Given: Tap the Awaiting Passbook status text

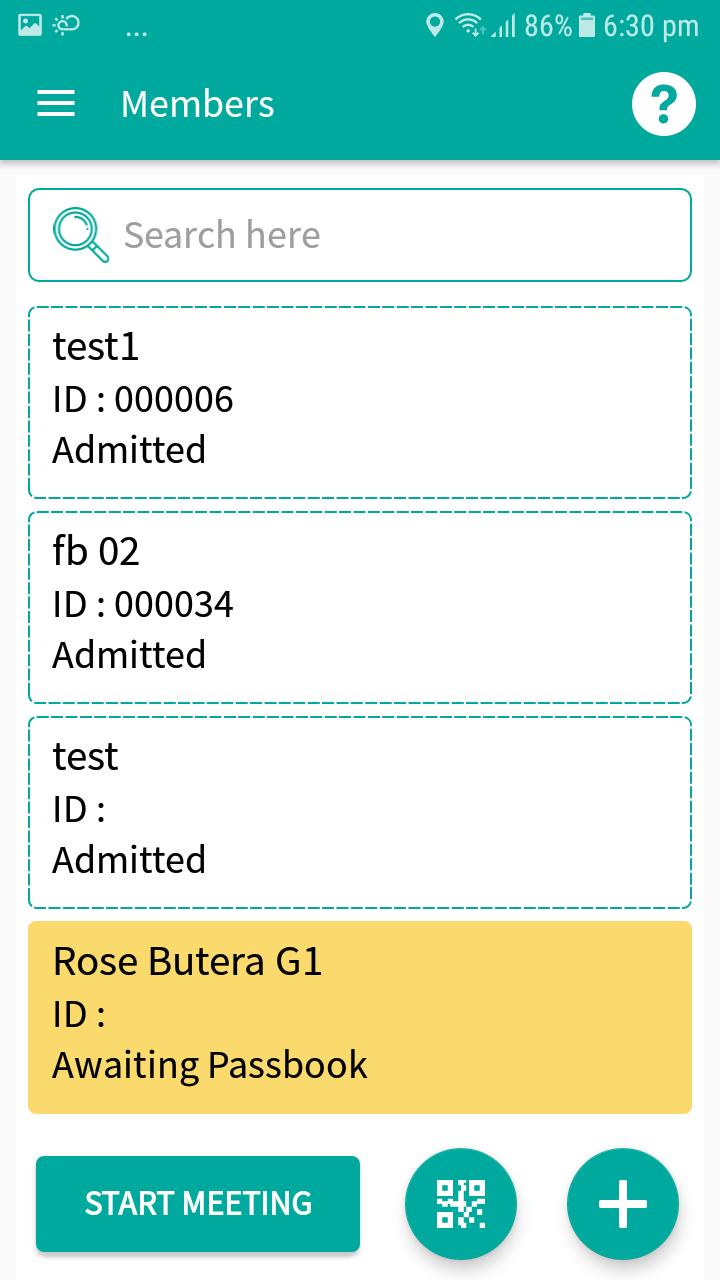Looking at the screenshot, I should [210, 1065].
